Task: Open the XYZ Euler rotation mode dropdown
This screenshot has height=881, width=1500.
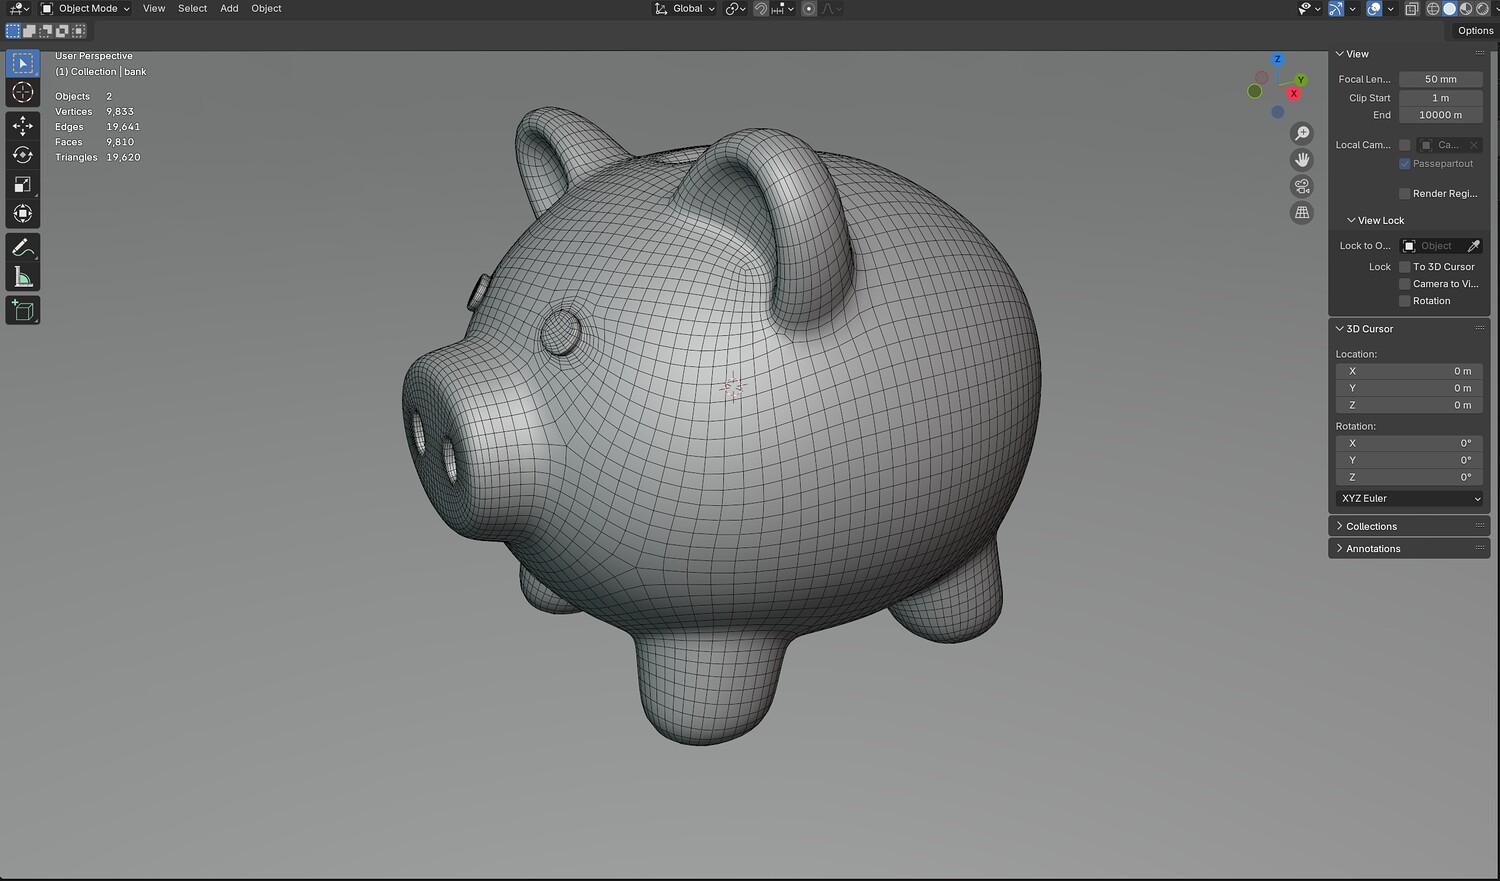Action: tap(1409, 498)
